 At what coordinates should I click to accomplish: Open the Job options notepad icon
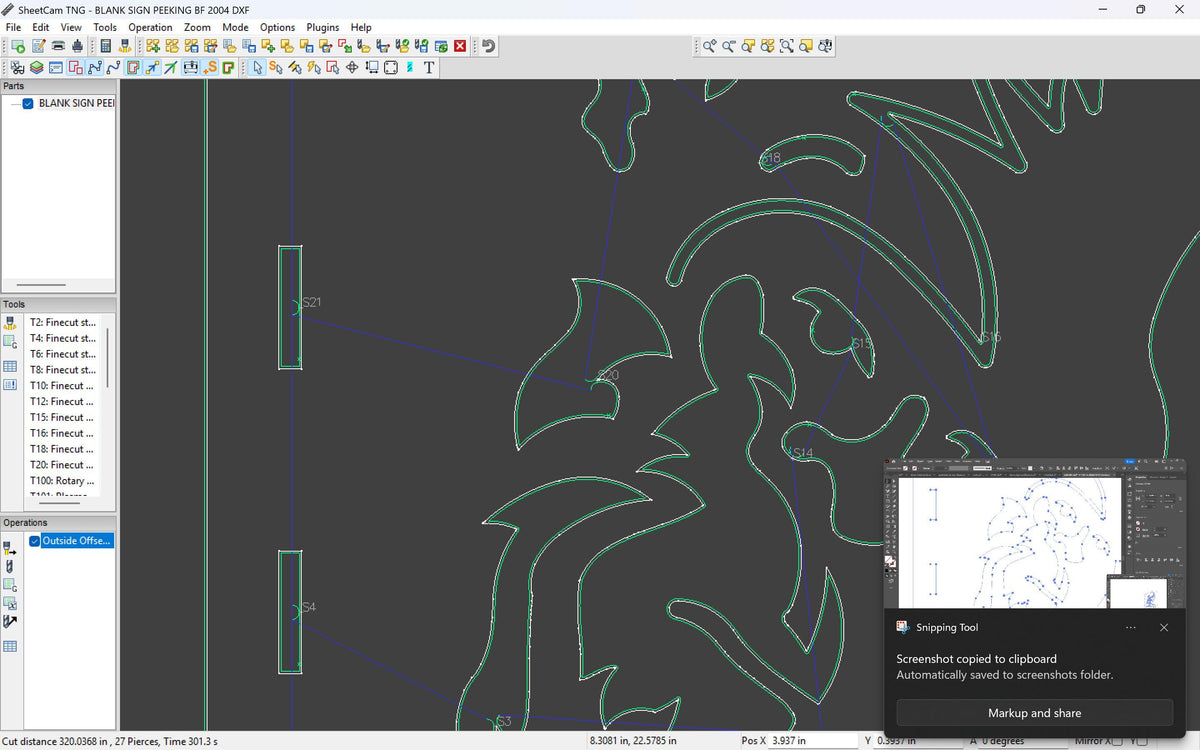coord(38,46)
